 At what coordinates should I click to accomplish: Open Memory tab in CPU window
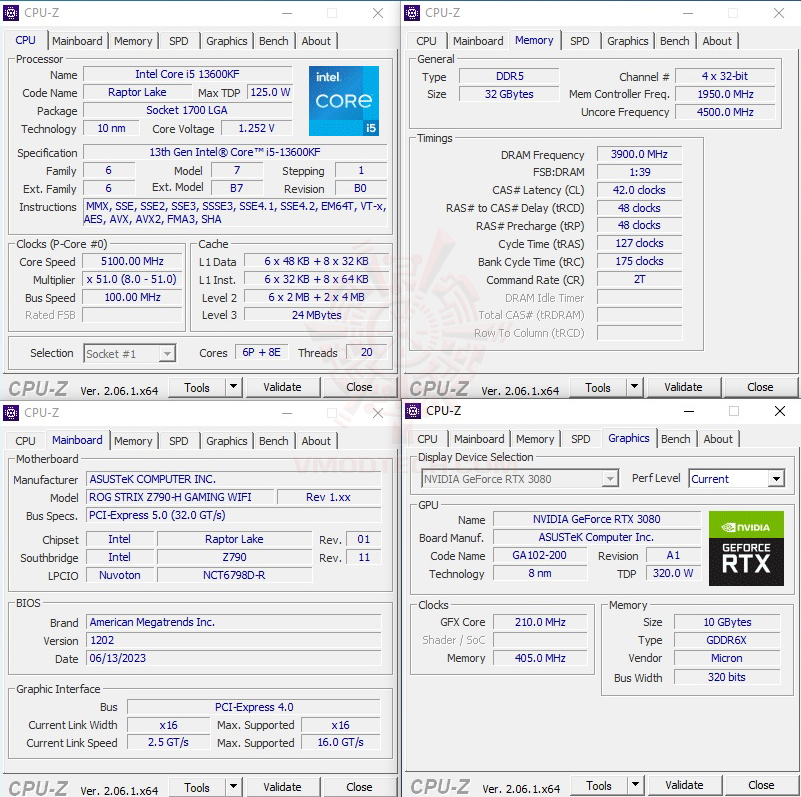(133, 41)
